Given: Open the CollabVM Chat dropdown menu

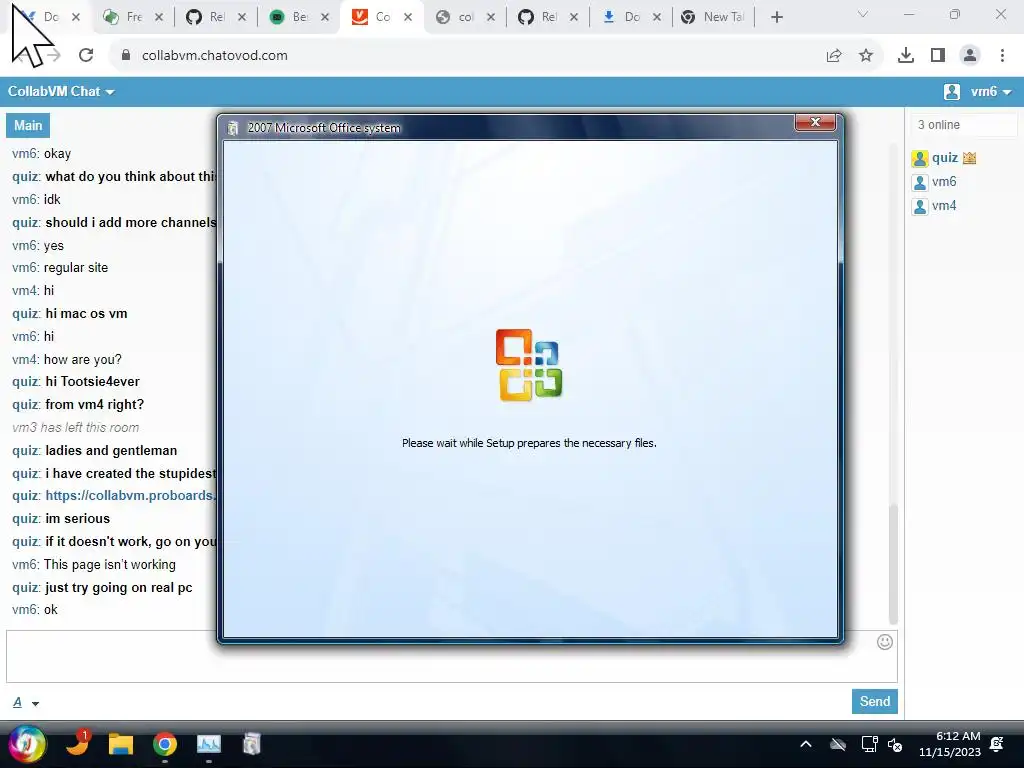Looking at the screenshot, I should 61,91.
